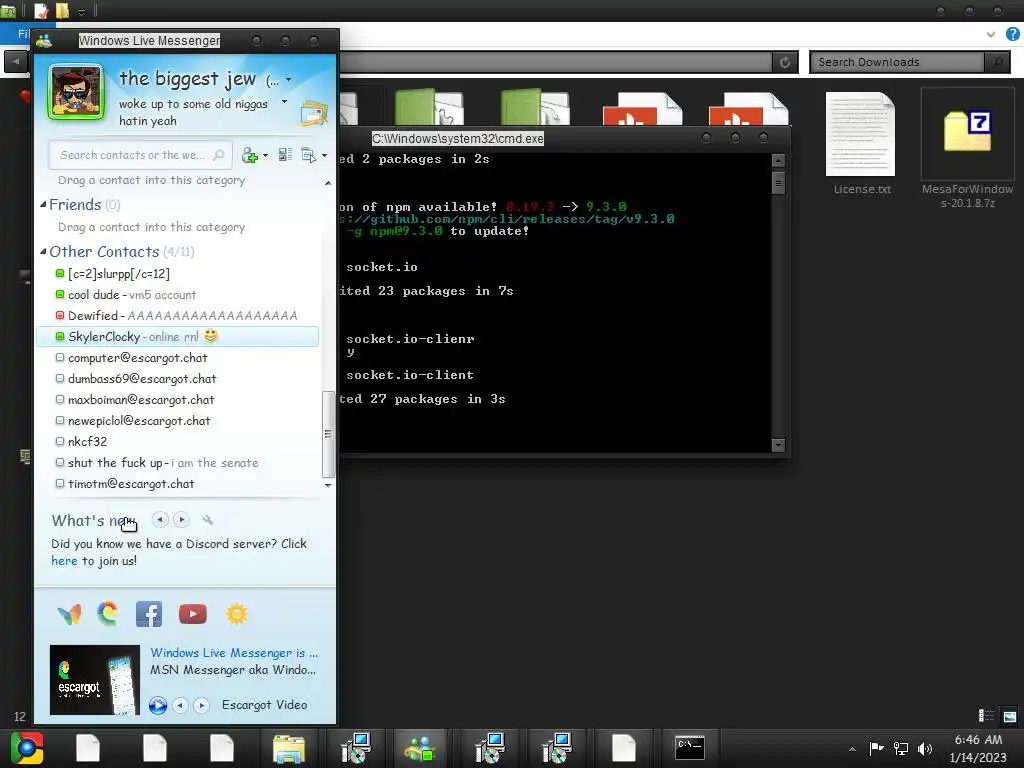Click the show menu icon in Messenger
1024x768 pixels.
[308, 155]
